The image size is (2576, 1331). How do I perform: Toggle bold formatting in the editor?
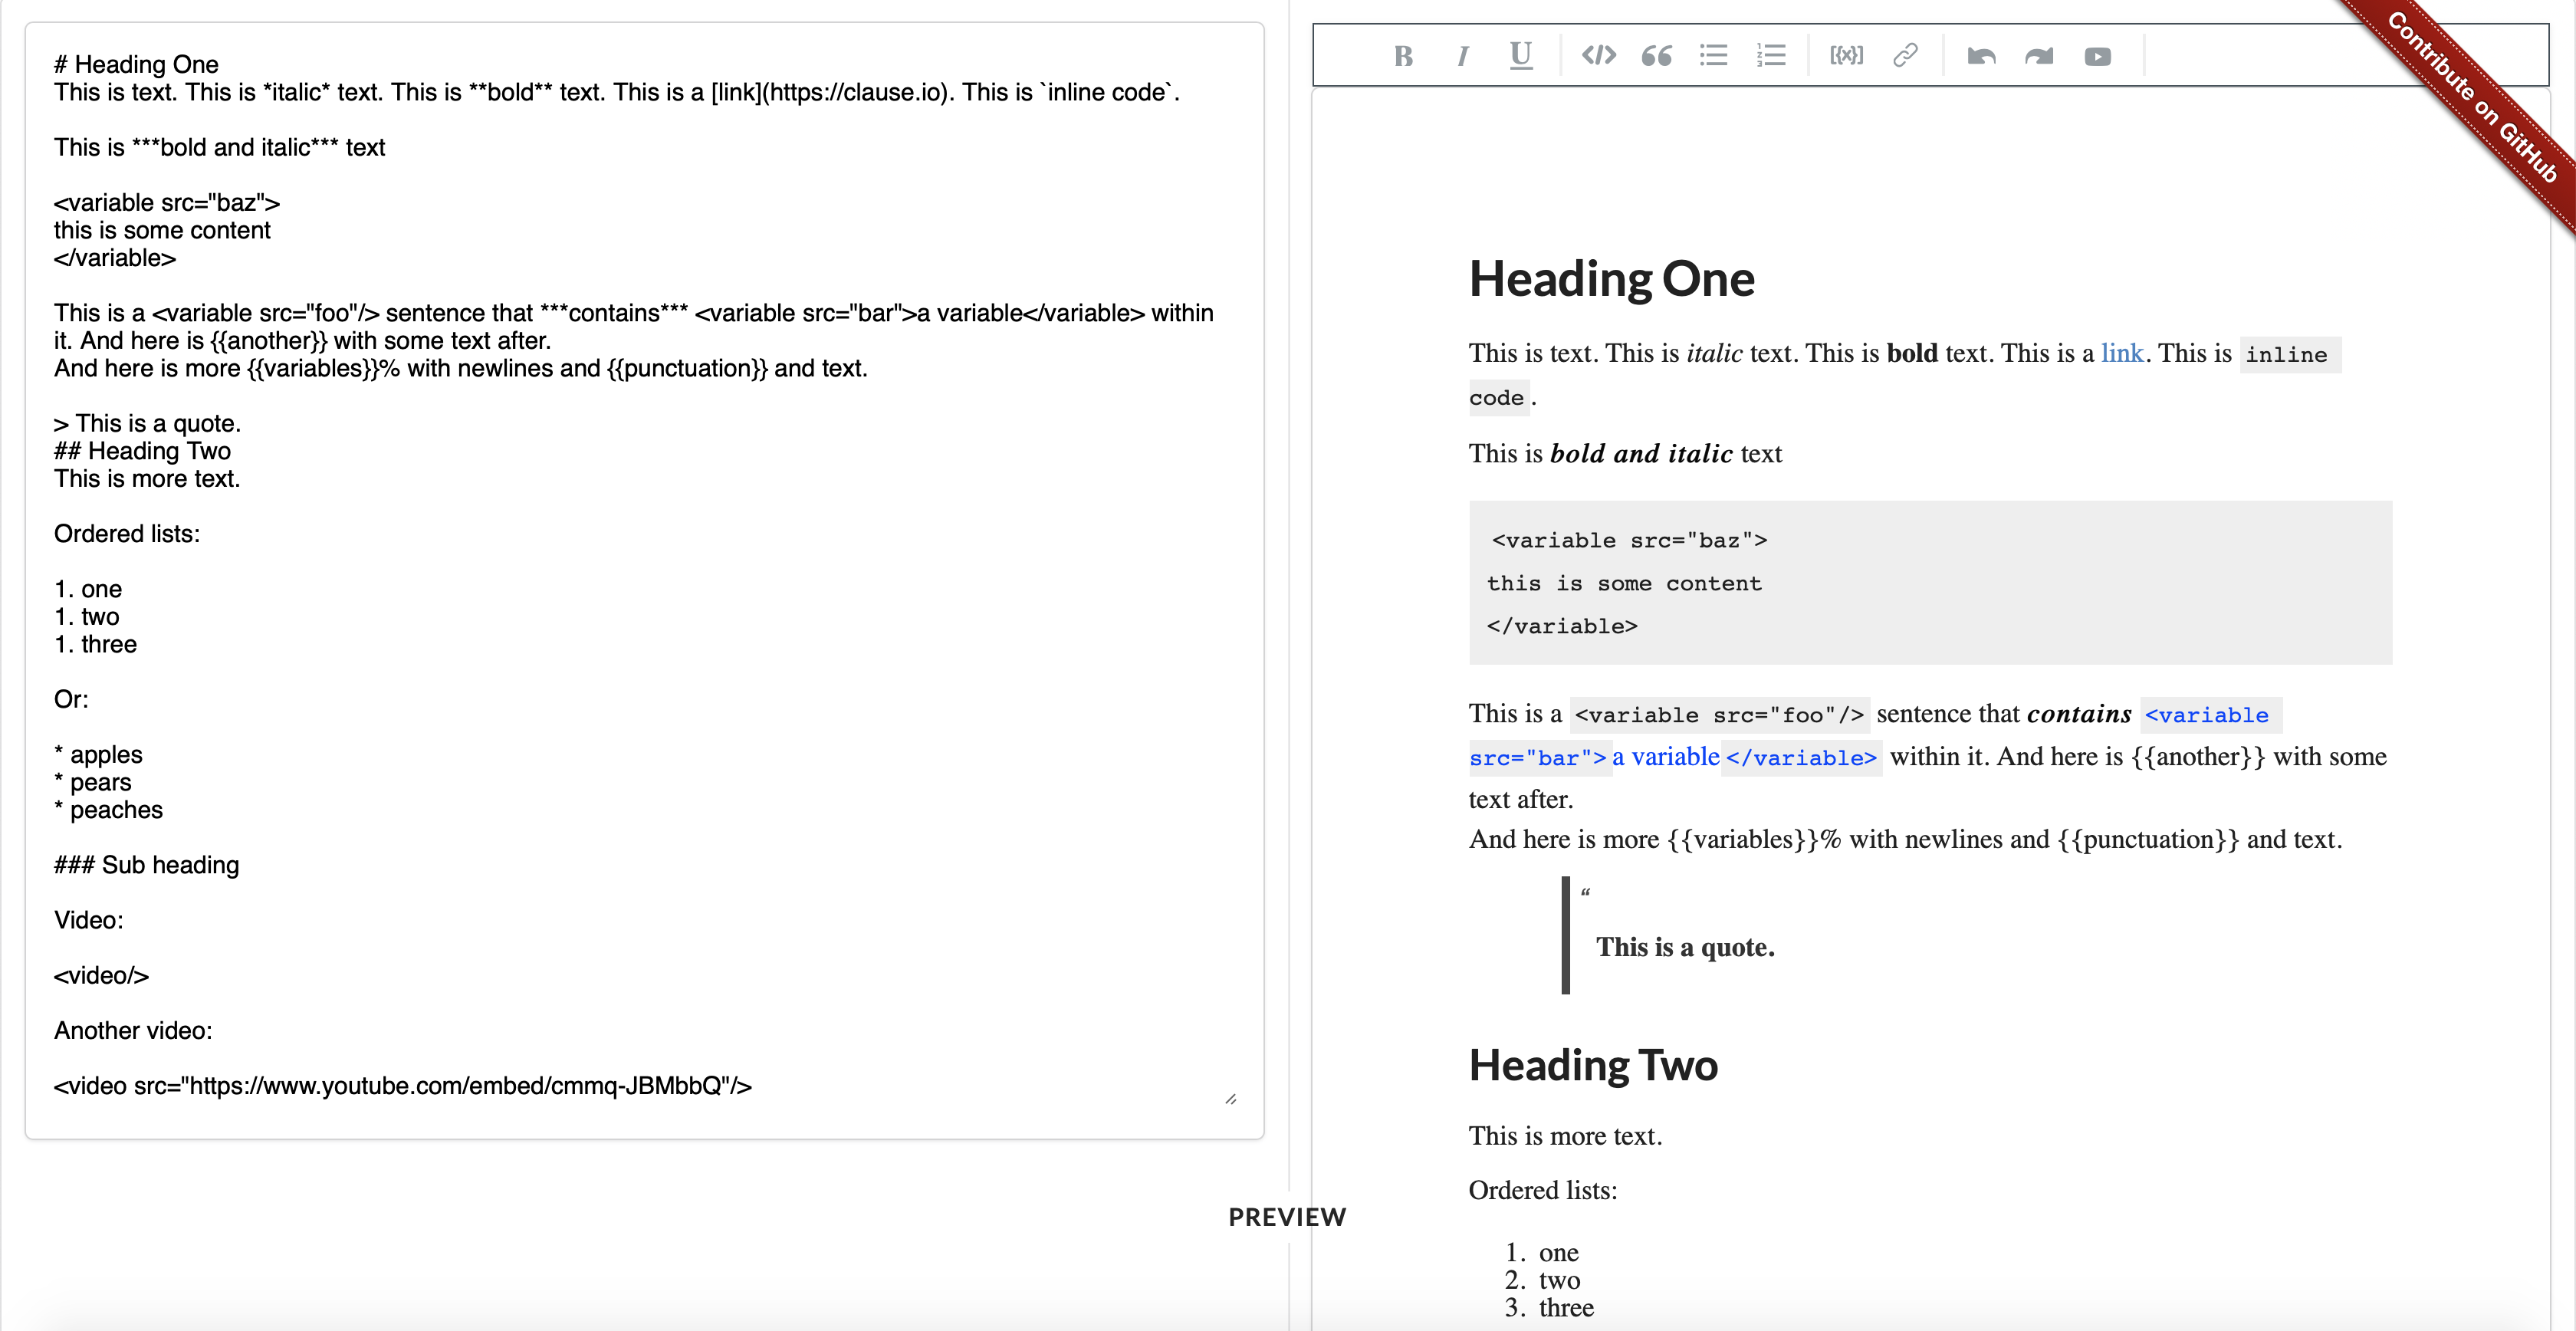tap(1403, 56)
